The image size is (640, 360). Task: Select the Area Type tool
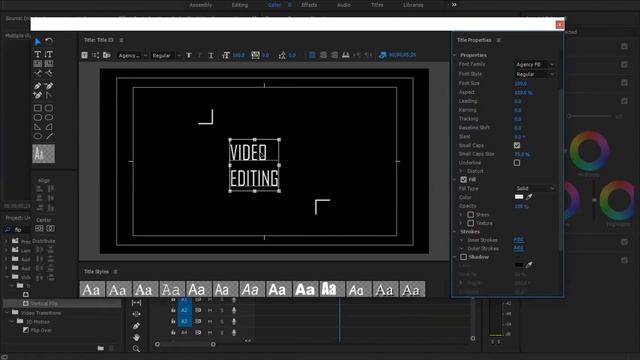pyautogui.click(x=38, y=63)
